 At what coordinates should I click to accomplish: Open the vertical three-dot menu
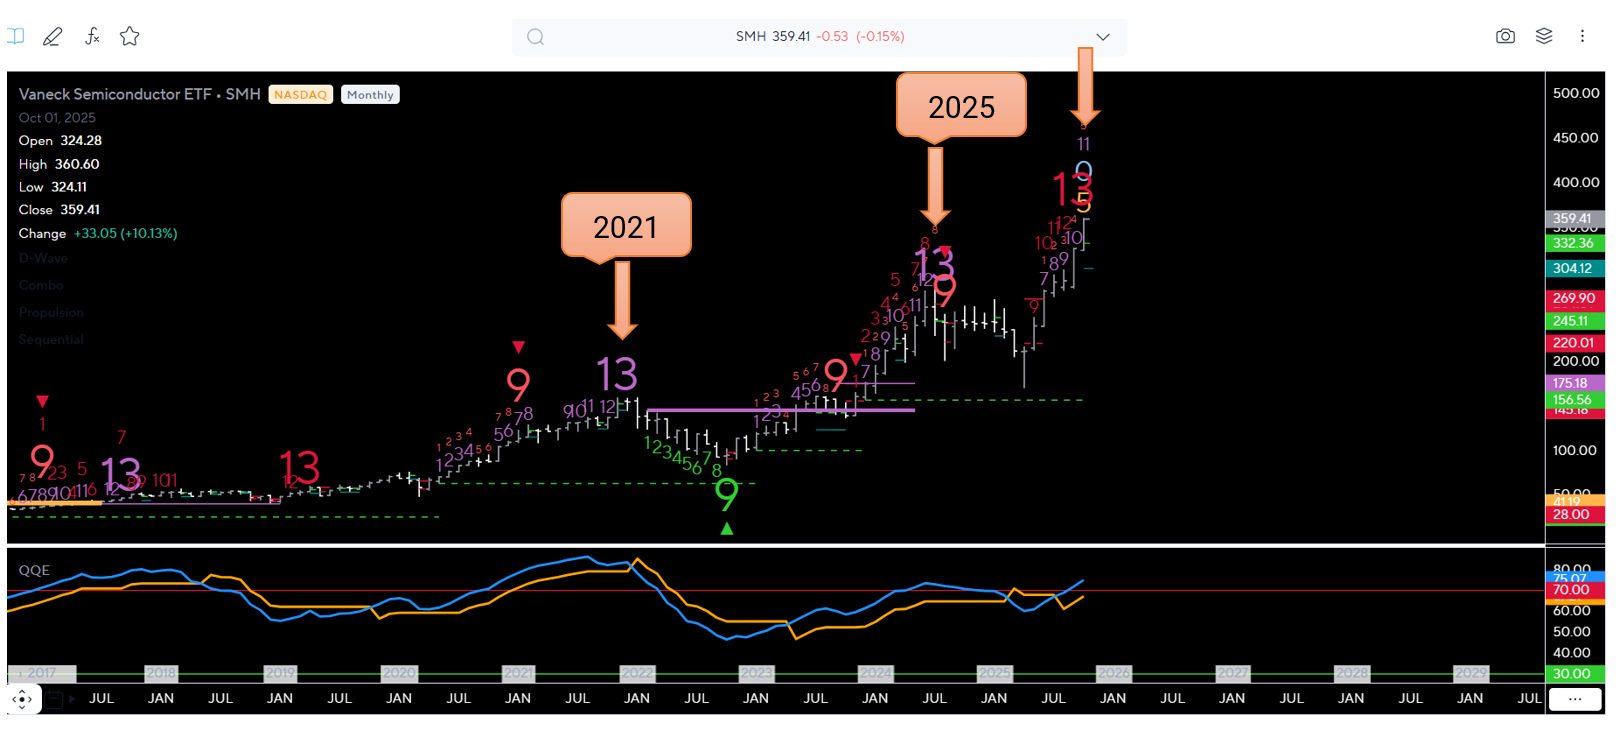point(1582,36)
